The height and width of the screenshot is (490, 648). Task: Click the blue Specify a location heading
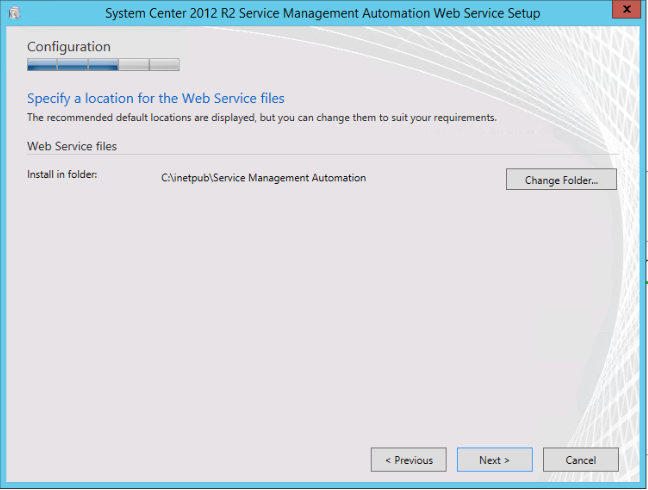pos(155,98)
